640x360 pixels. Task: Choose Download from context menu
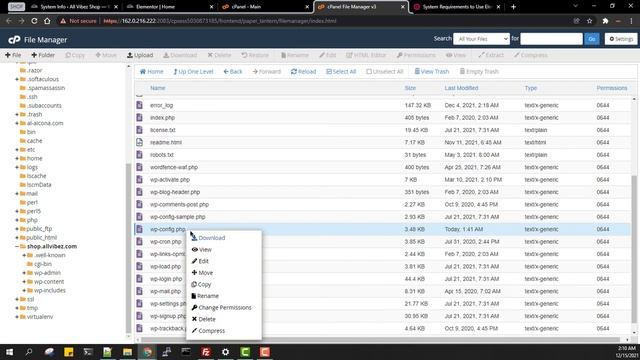coord(208,238)
